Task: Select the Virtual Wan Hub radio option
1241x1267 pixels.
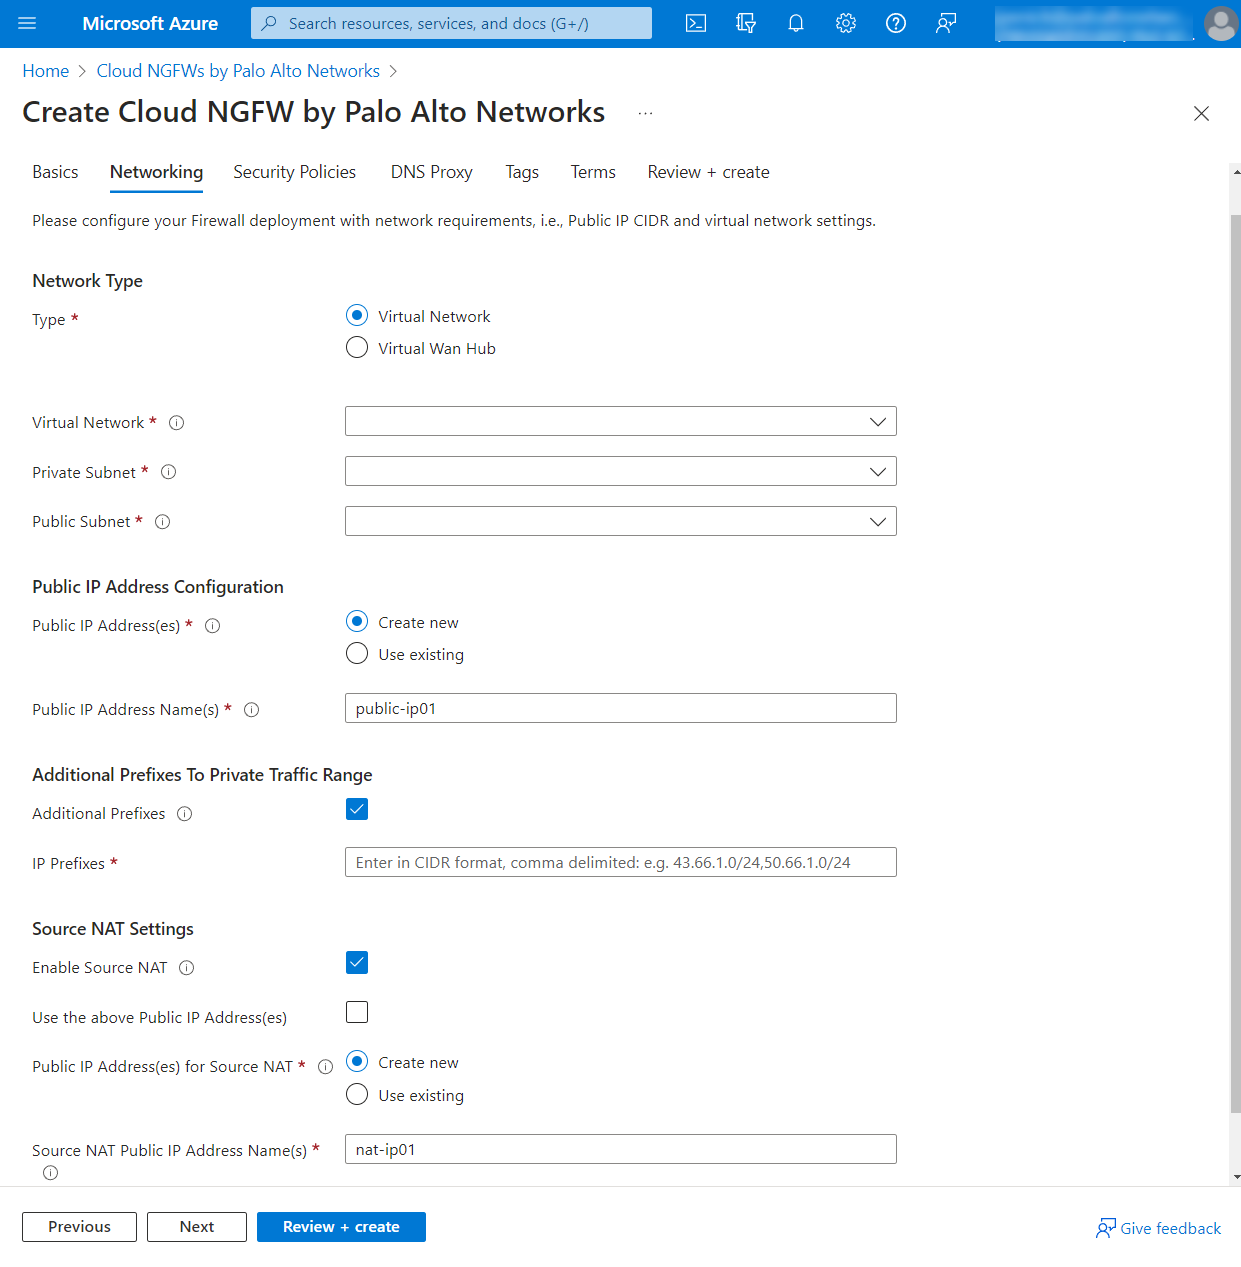Action: pyautogui.click(x=357, y=348)
